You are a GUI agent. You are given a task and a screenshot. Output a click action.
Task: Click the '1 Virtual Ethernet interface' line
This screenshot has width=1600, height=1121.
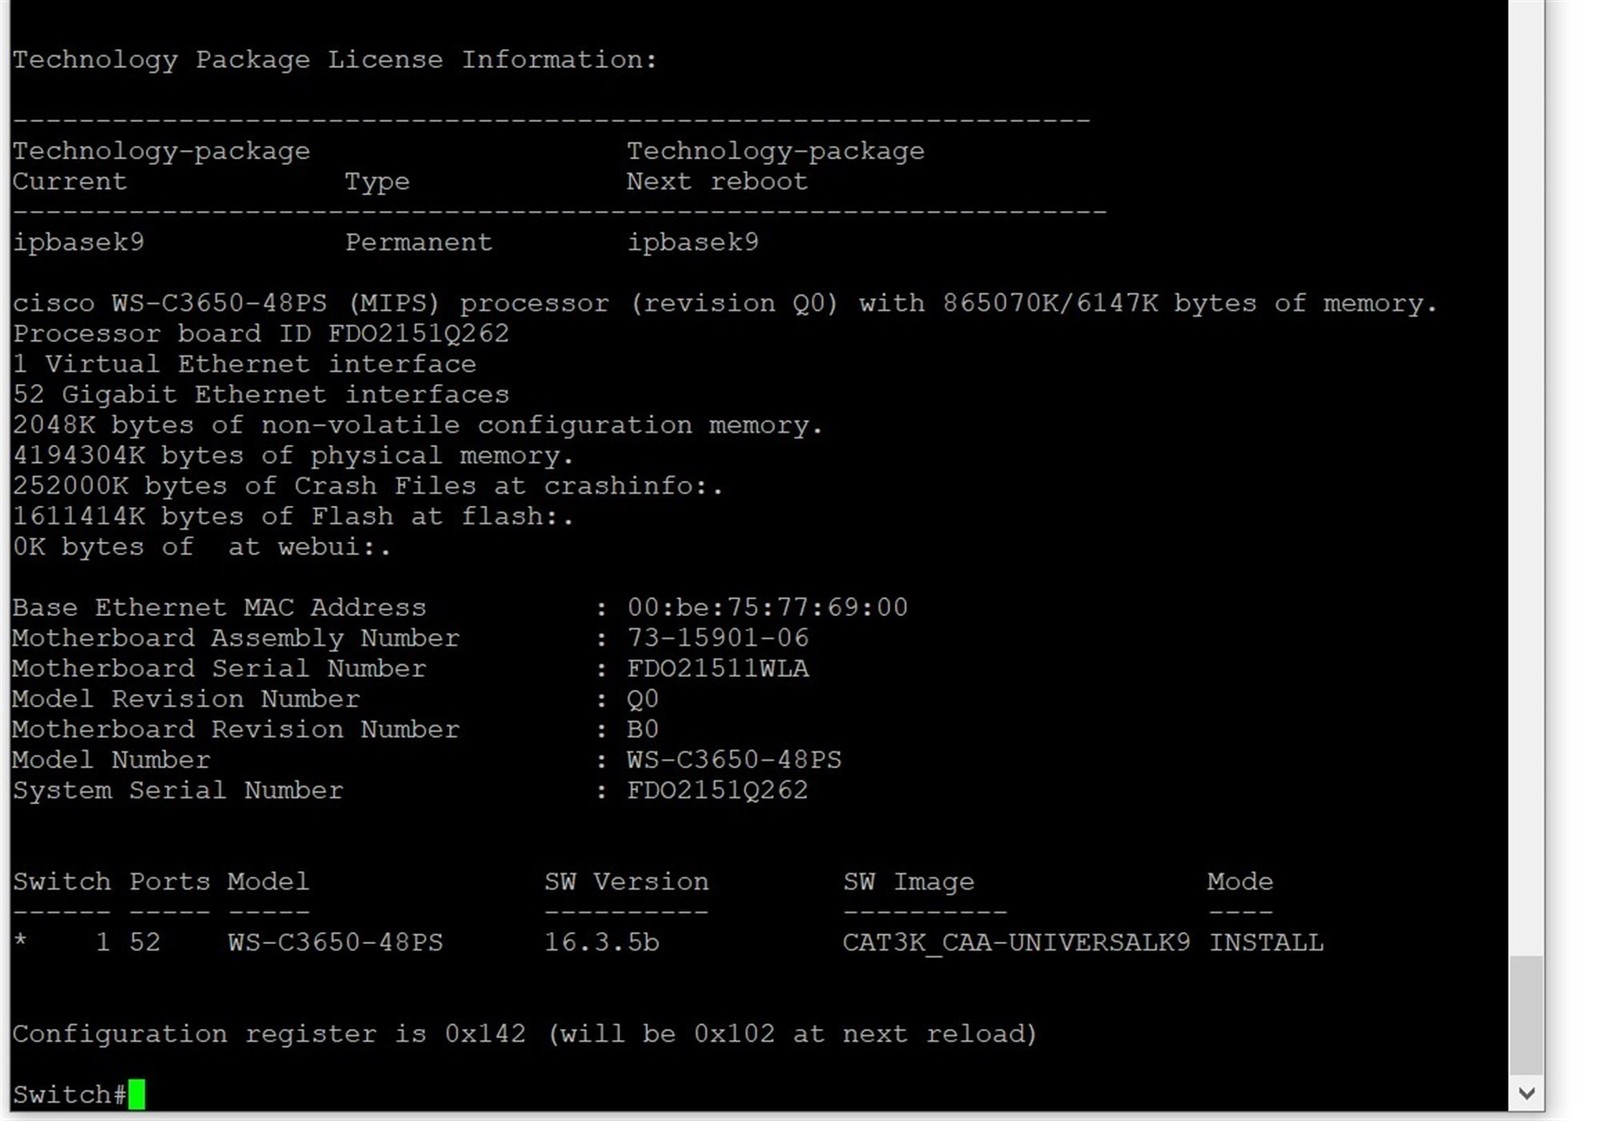(244, 364)
